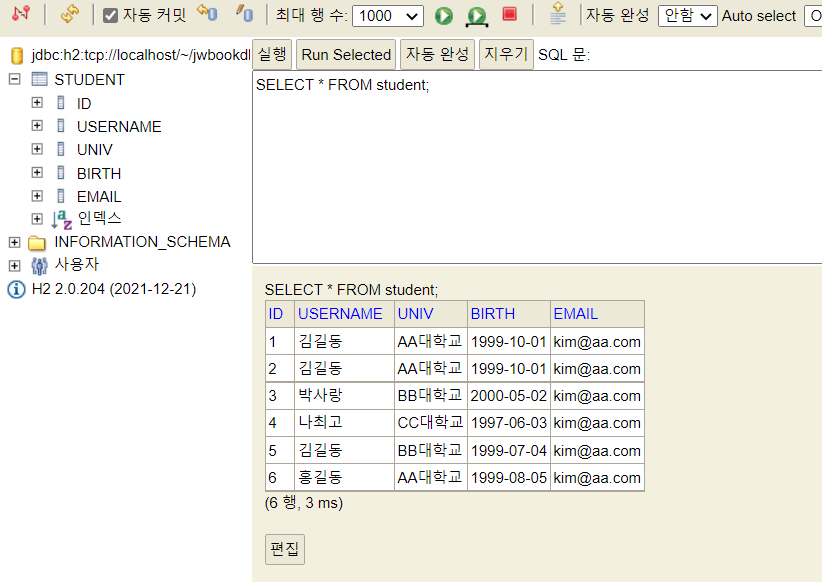
Task: Click the rollback icon
Action: [x=208, y=13]
